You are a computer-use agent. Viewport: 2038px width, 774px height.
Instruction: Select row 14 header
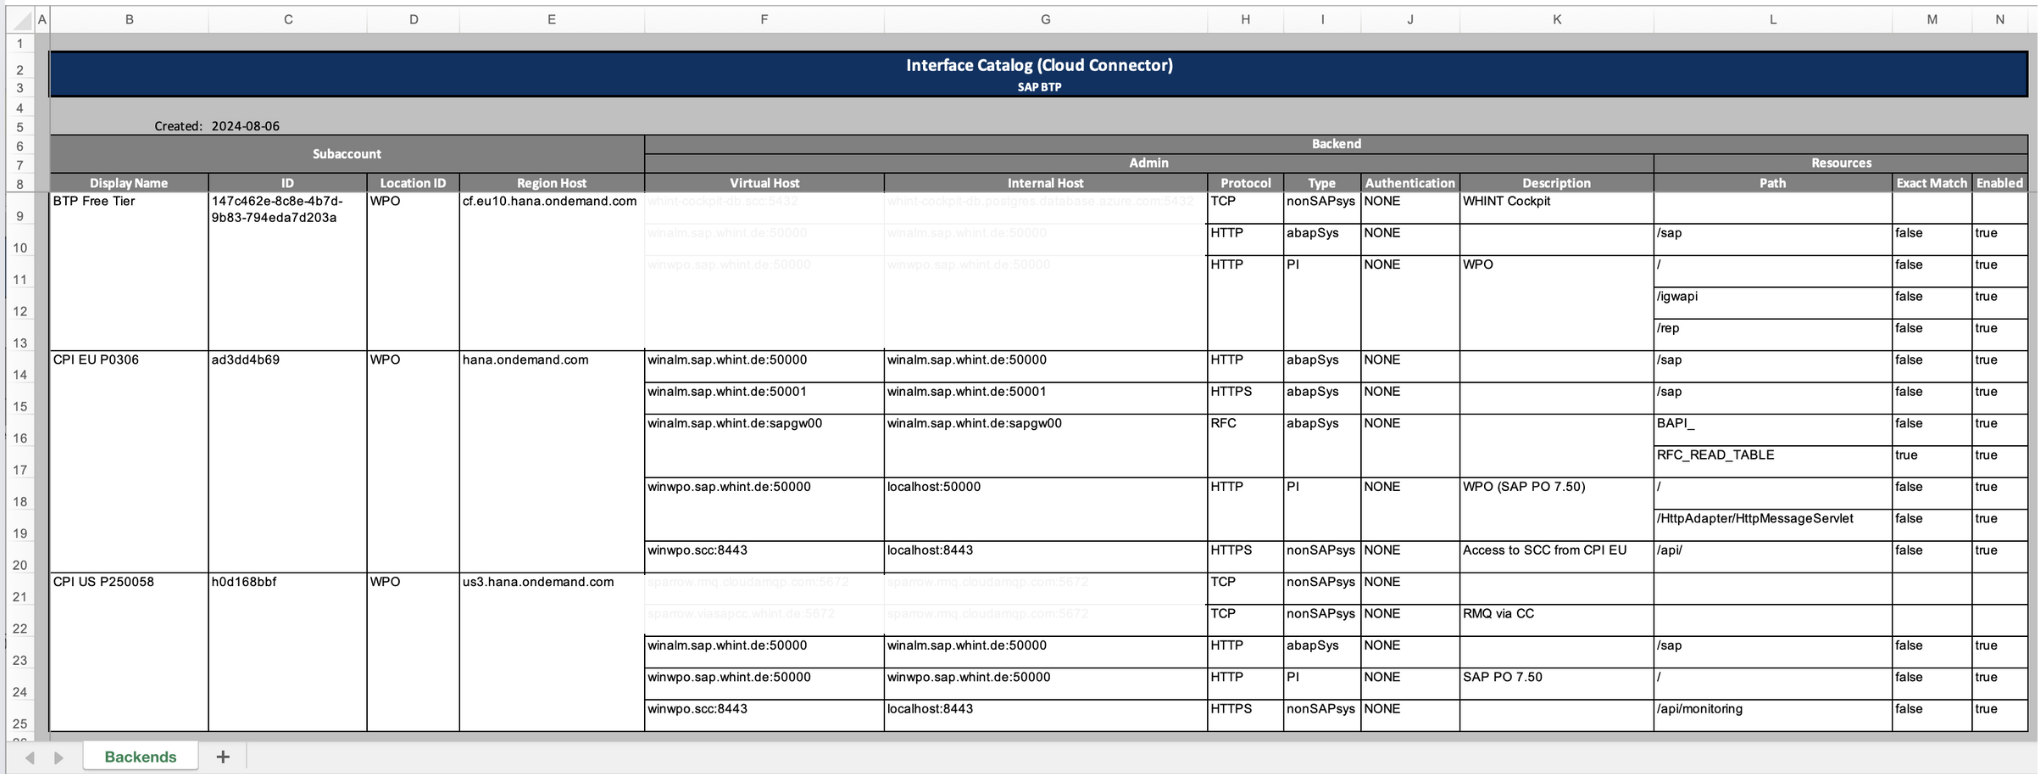(x=20, y=375)
